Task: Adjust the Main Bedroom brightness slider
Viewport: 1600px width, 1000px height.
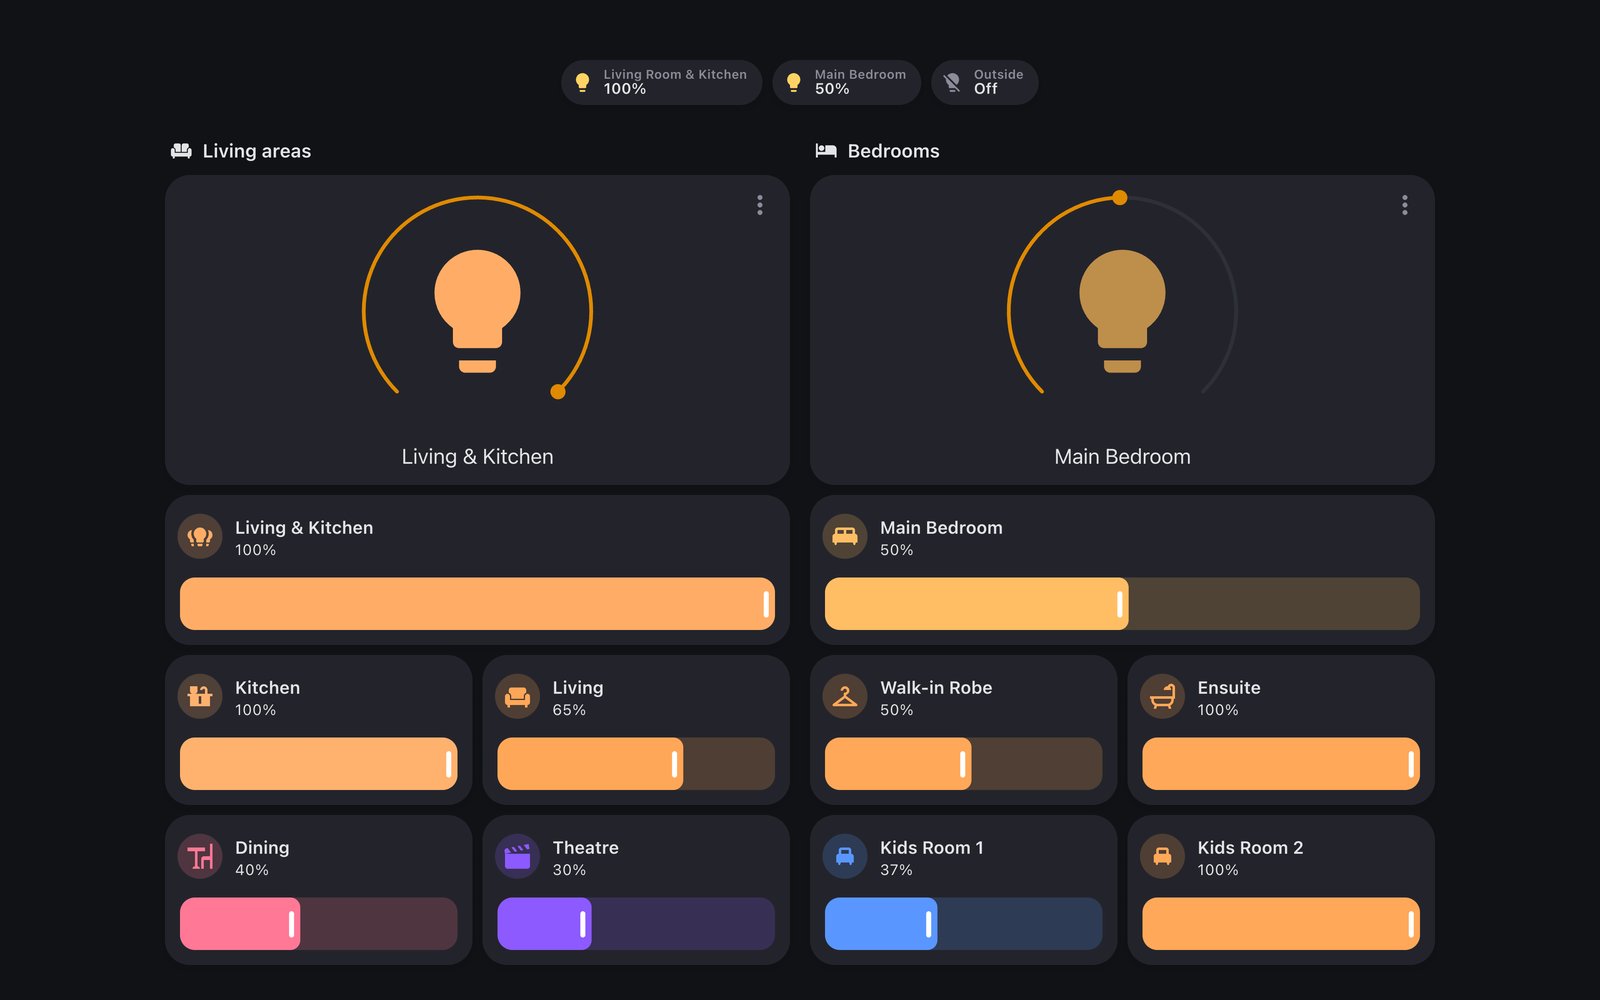Action: pos(1122,604)
